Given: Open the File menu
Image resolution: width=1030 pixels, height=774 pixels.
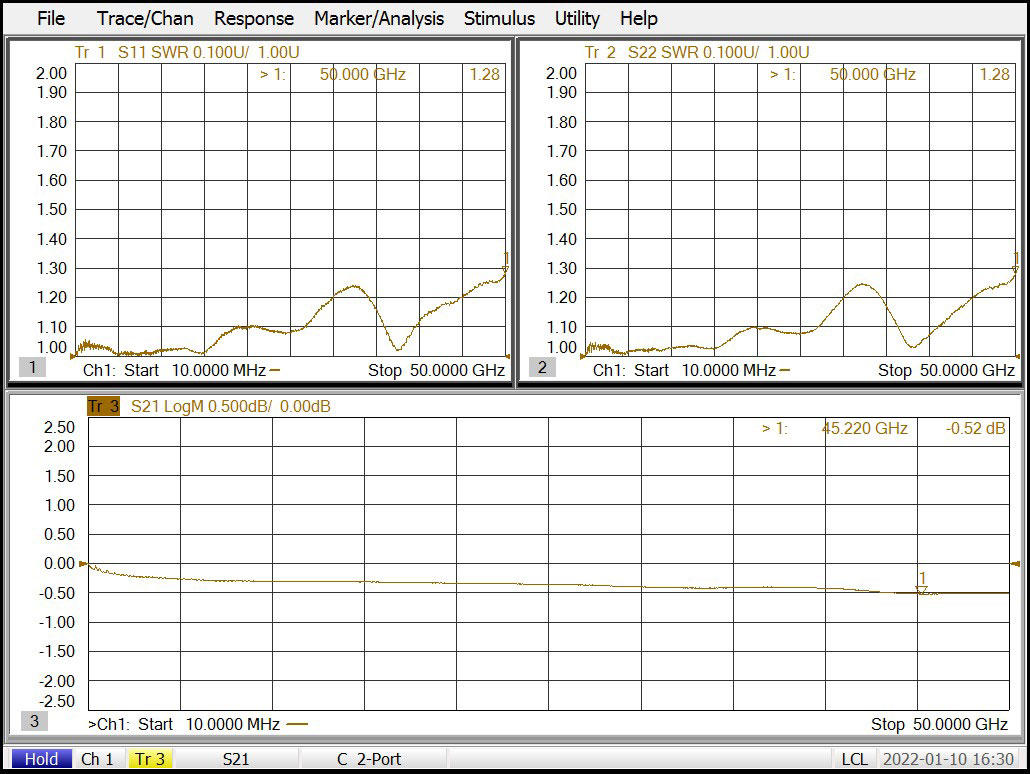Looking at the screenshot, I should pos(50,18).
